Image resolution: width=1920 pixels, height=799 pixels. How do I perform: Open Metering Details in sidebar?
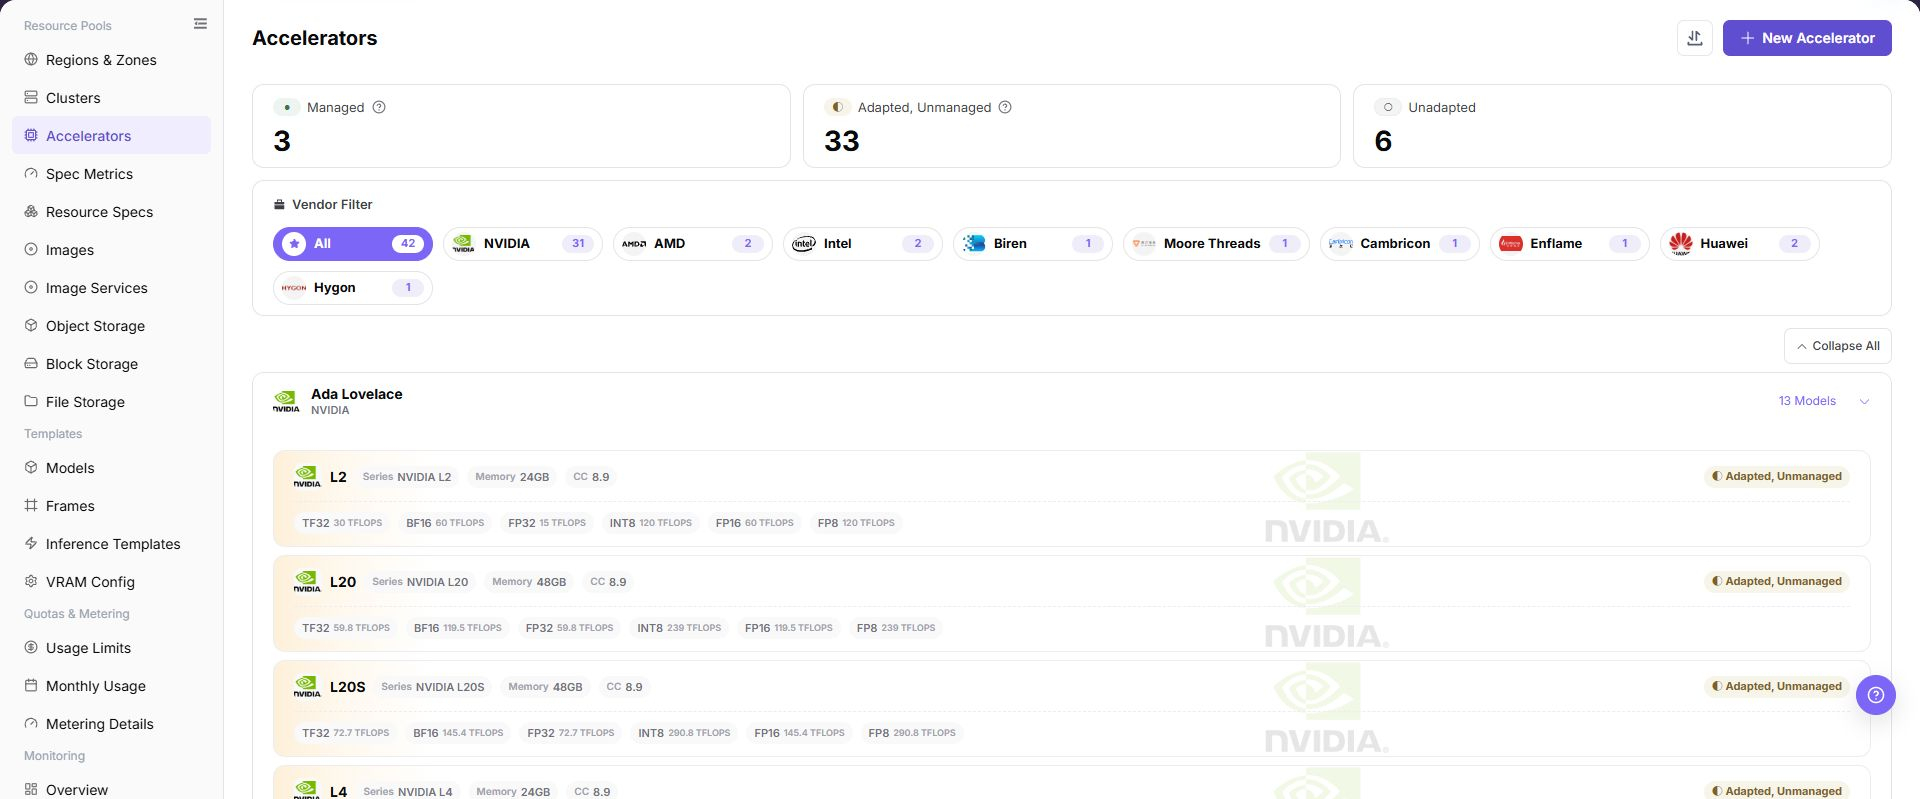pyautogui.click(x=112, y=724)
